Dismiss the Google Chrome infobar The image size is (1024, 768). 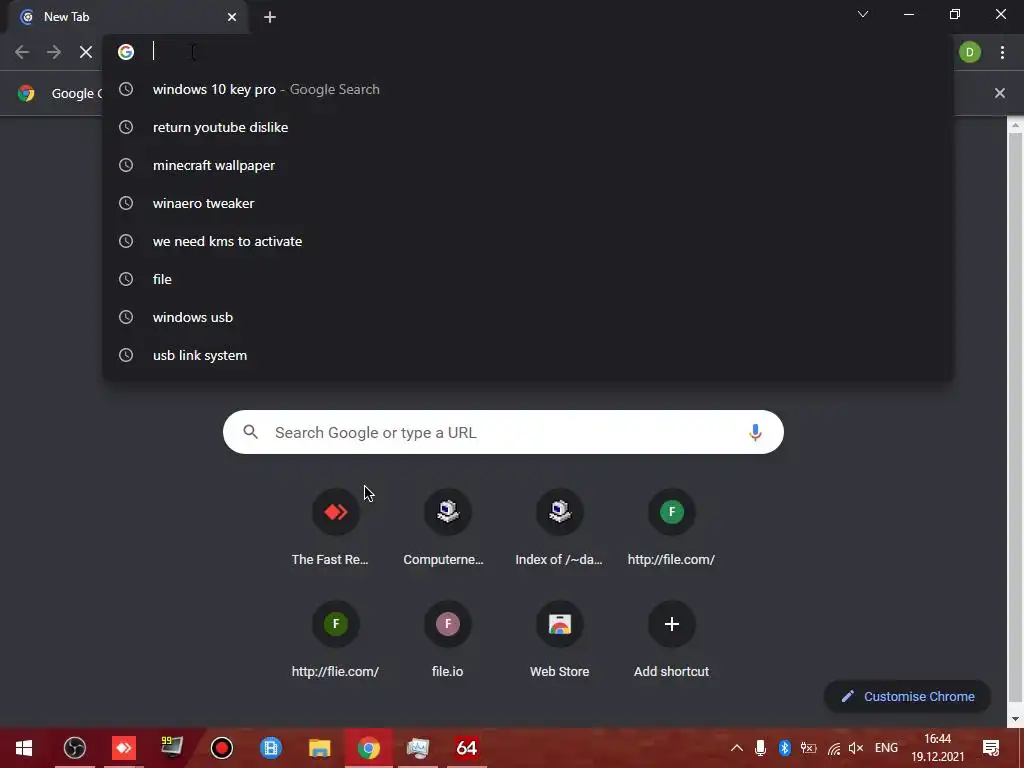click(x=999, y=93)
